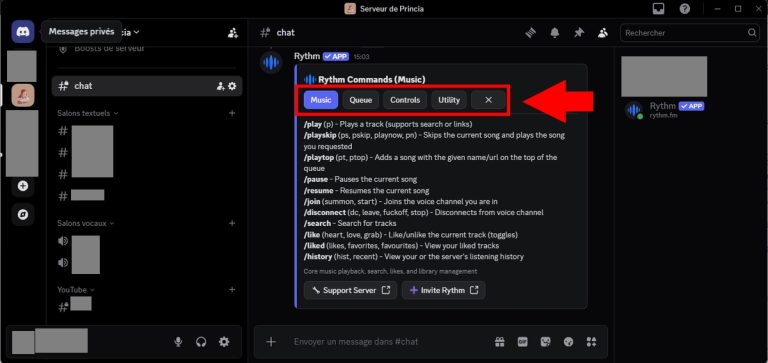Image resolution: width=768 pixels, height=363 pixels.
Task: Open the emoji picker
Action: click(568, 341)
